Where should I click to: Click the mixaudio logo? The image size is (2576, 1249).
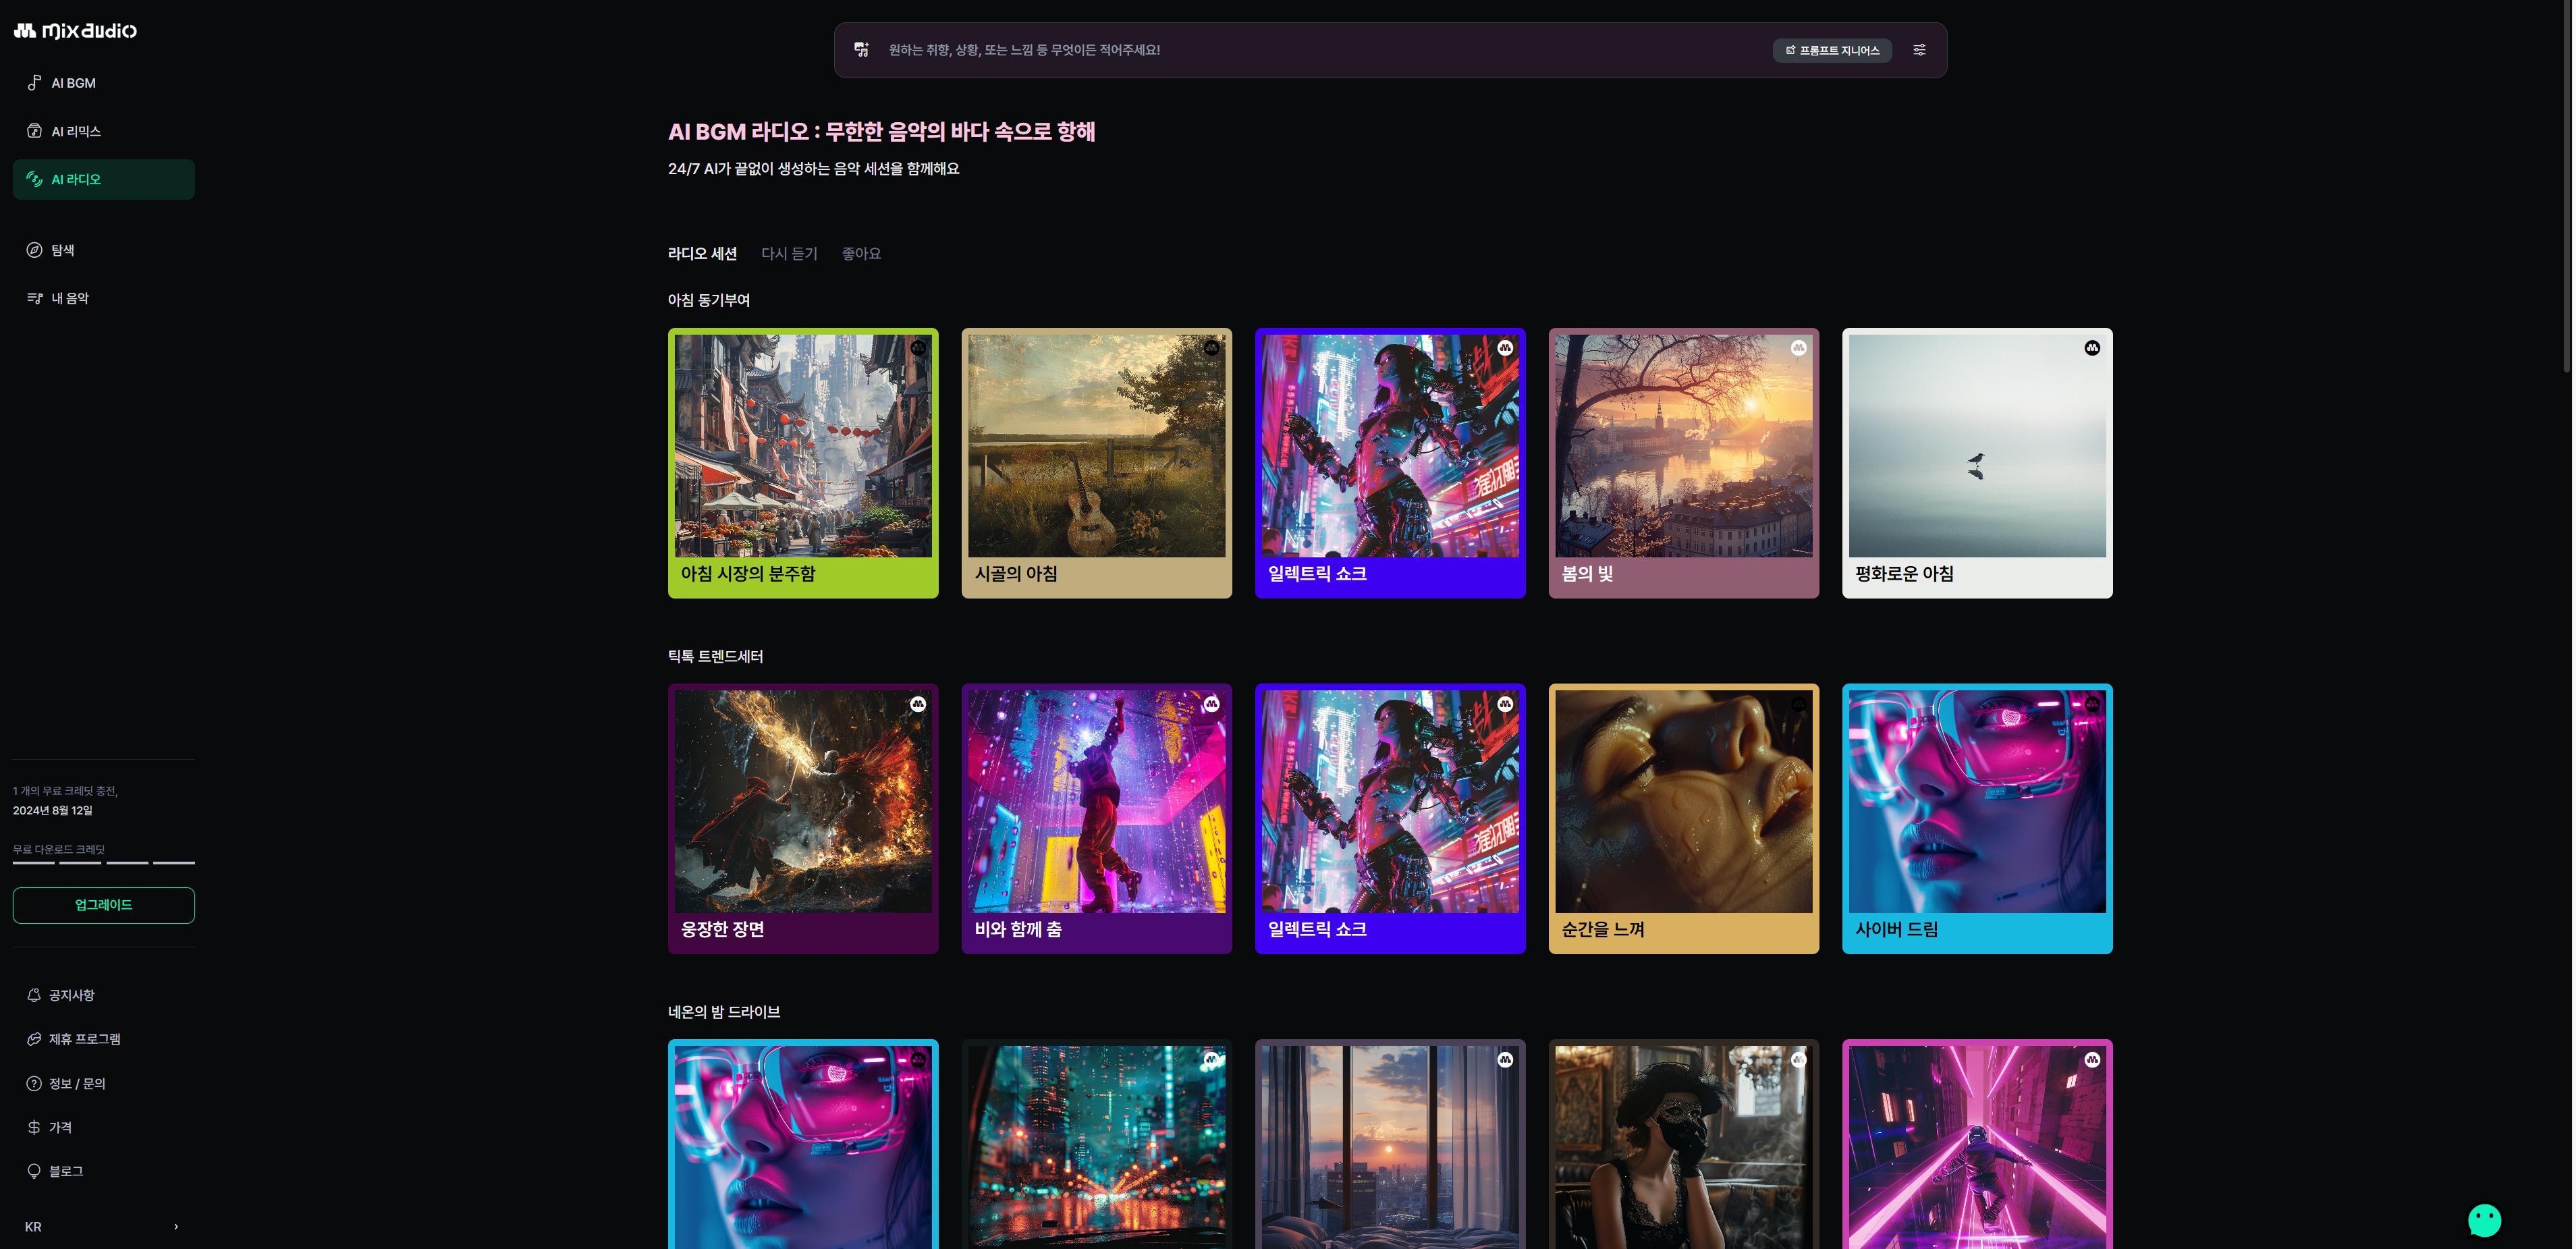point(75,31)
